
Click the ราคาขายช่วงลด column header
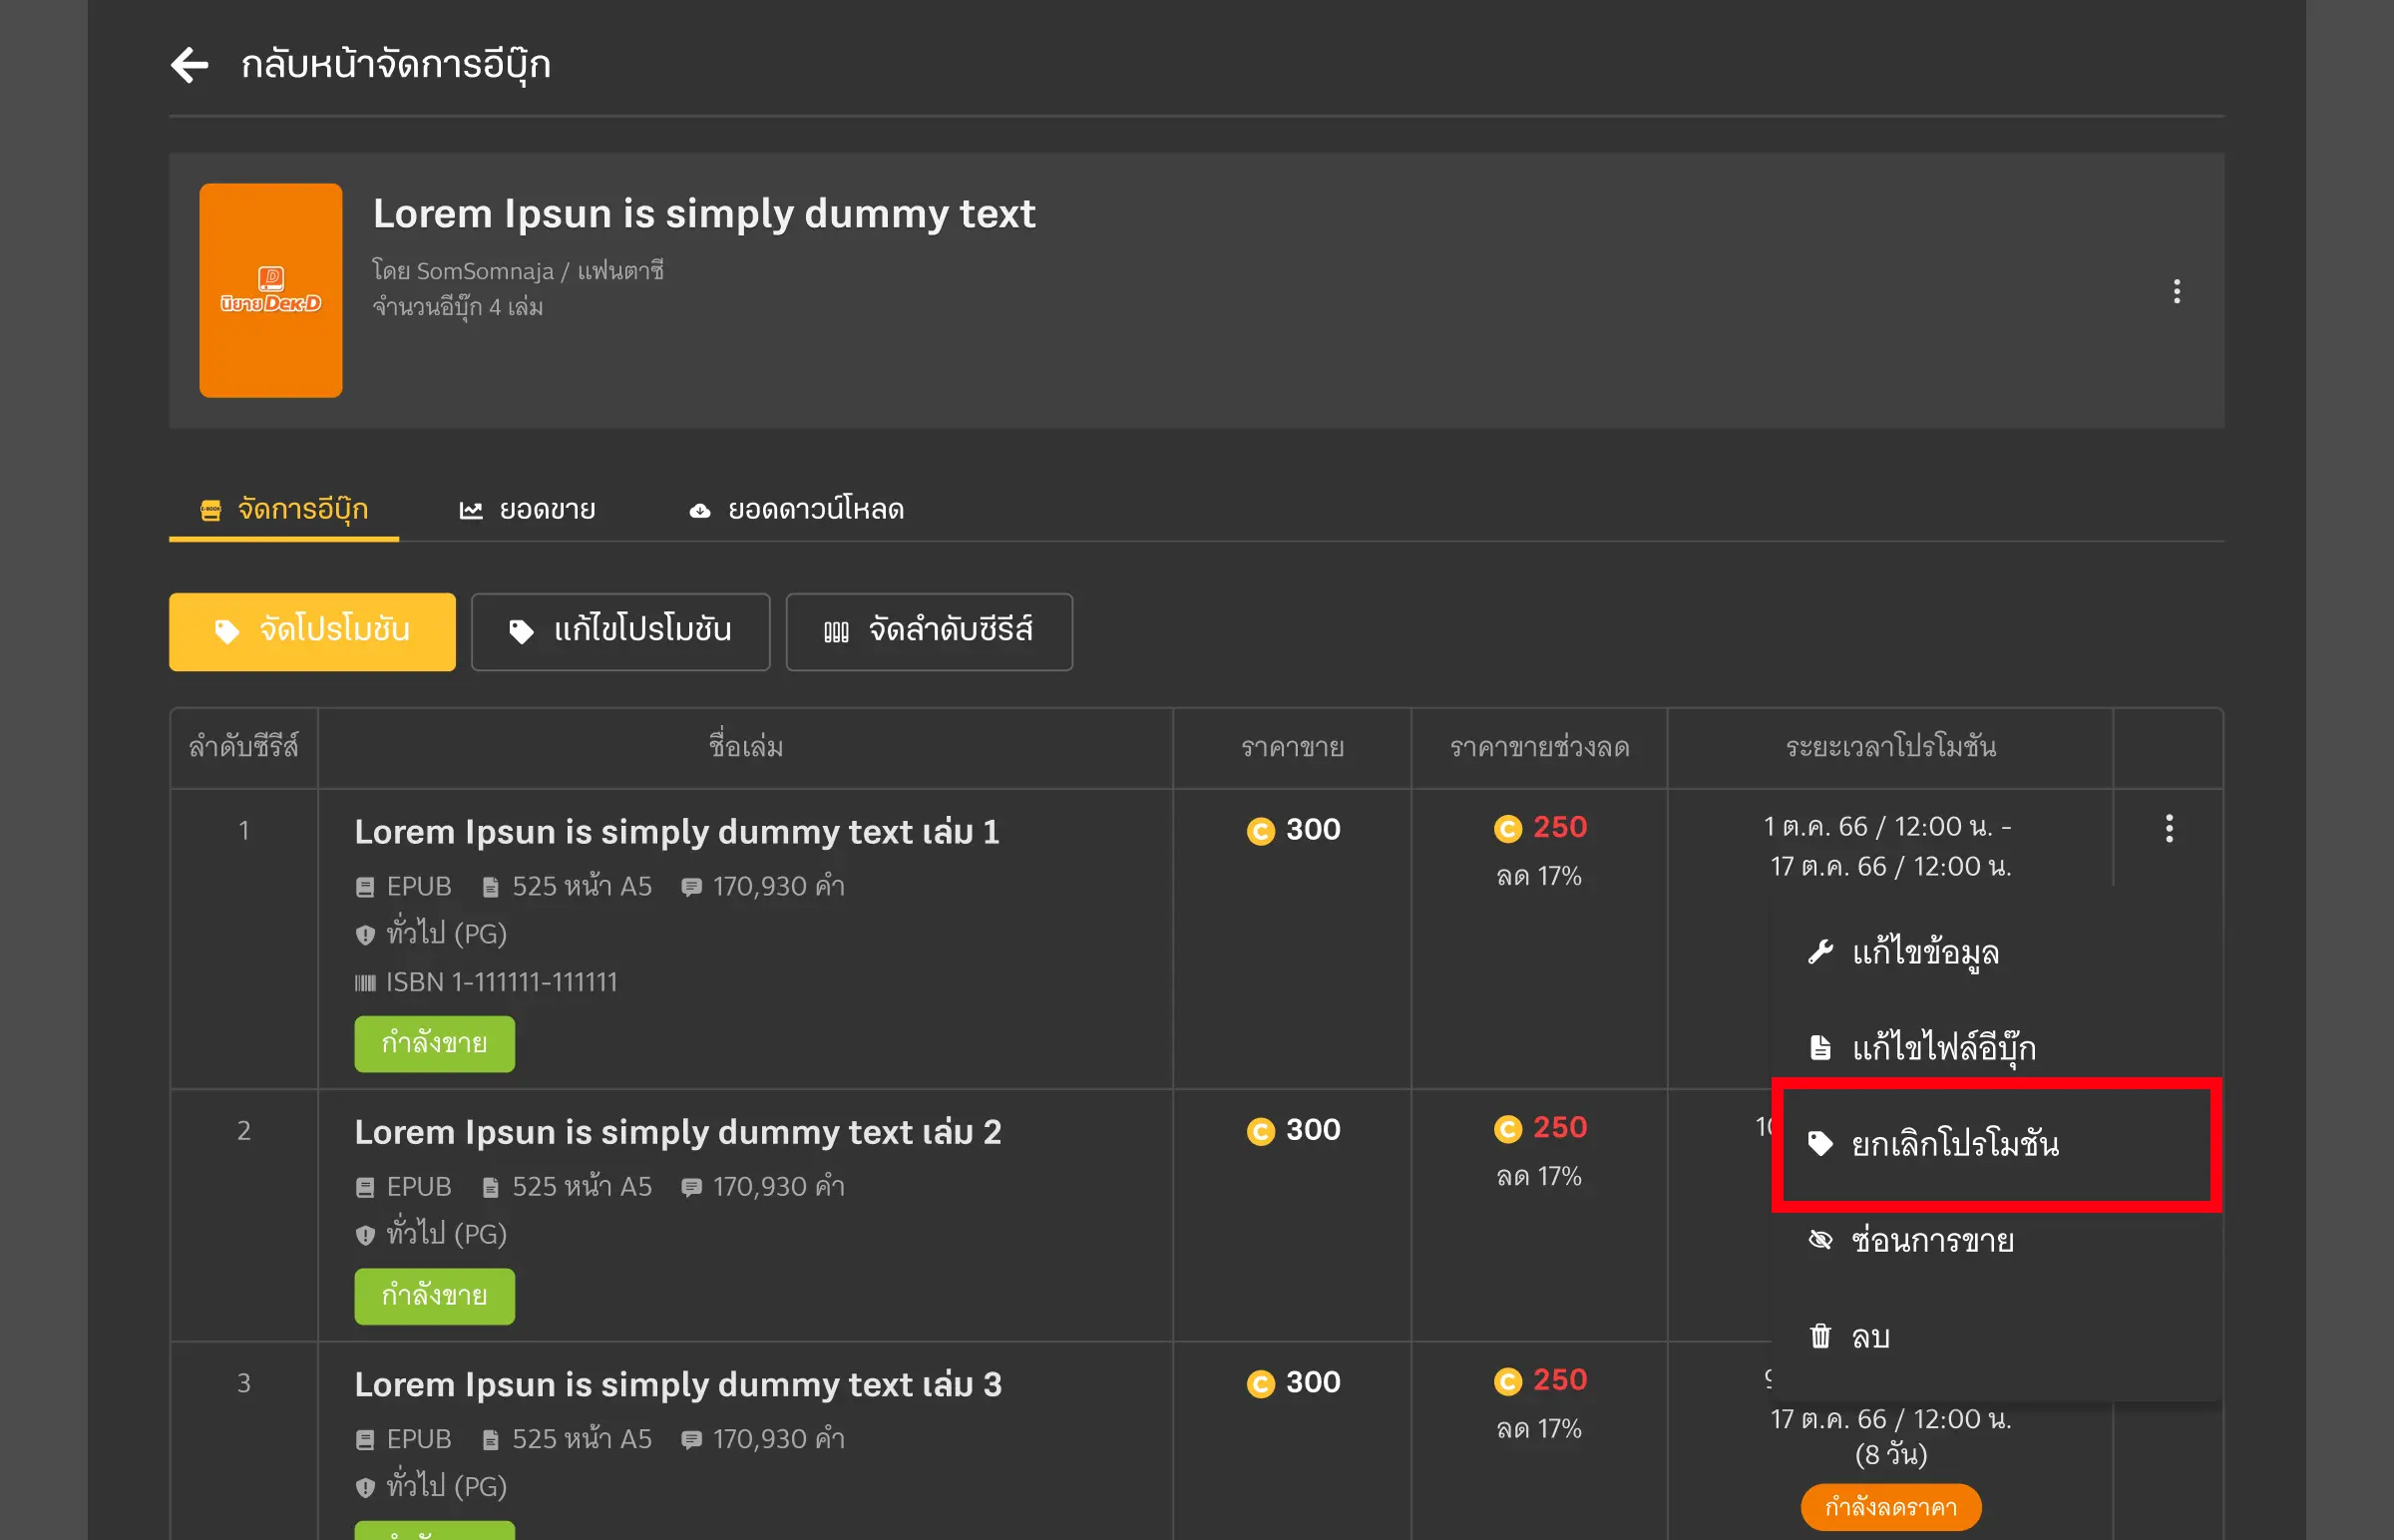(x=1540, y=747)
